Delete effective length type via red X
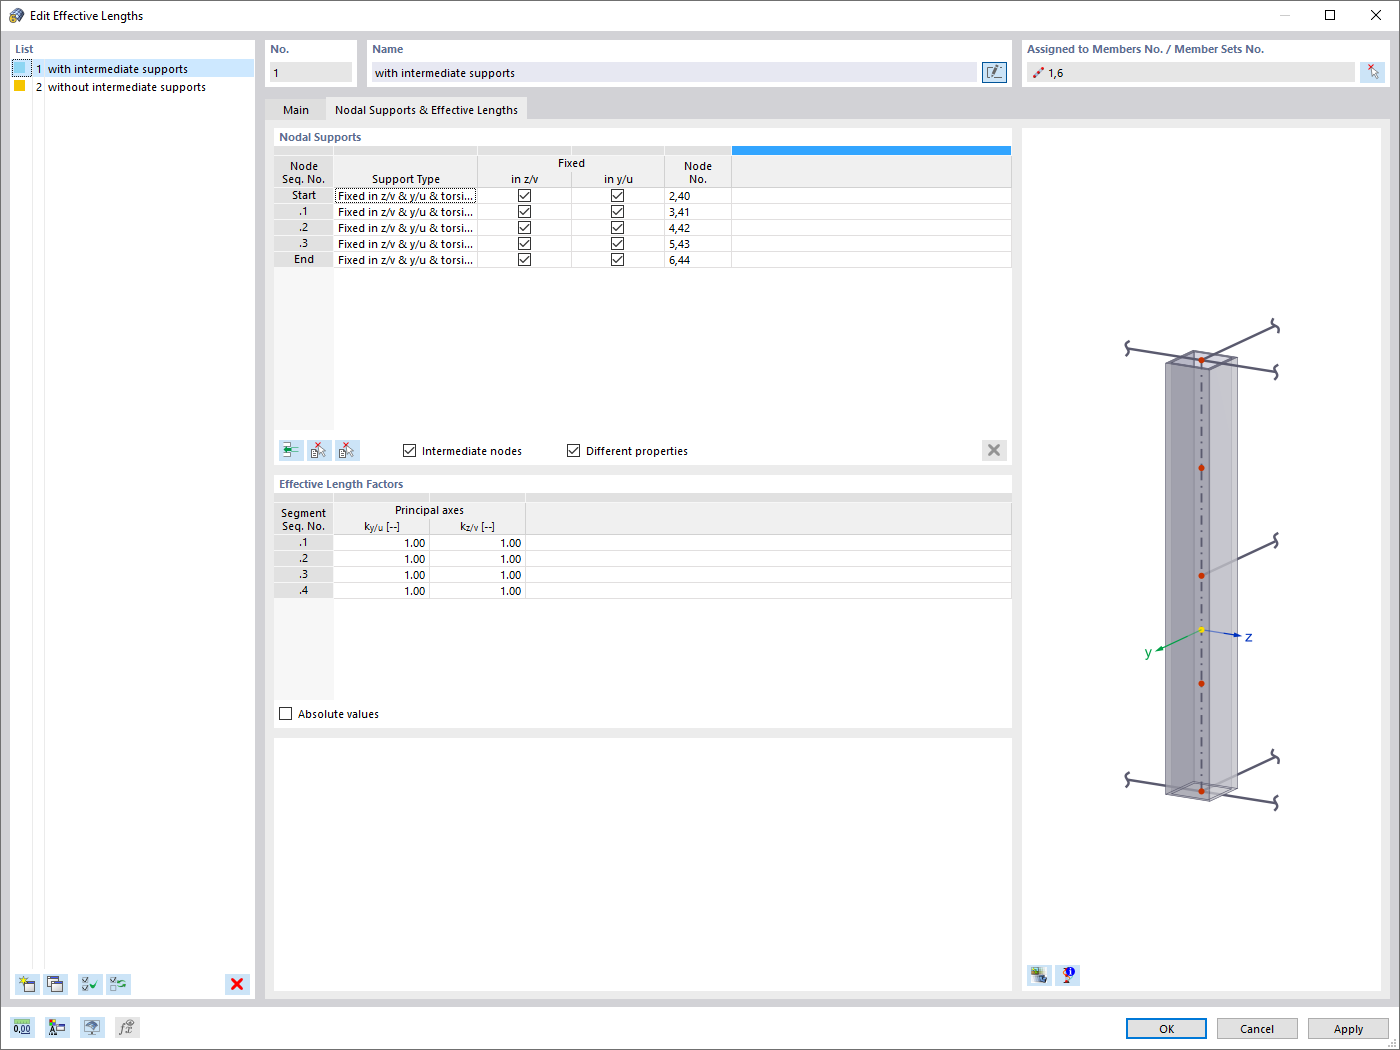The height and width of the screenshot is (1050, 1400). coord(237,984)
